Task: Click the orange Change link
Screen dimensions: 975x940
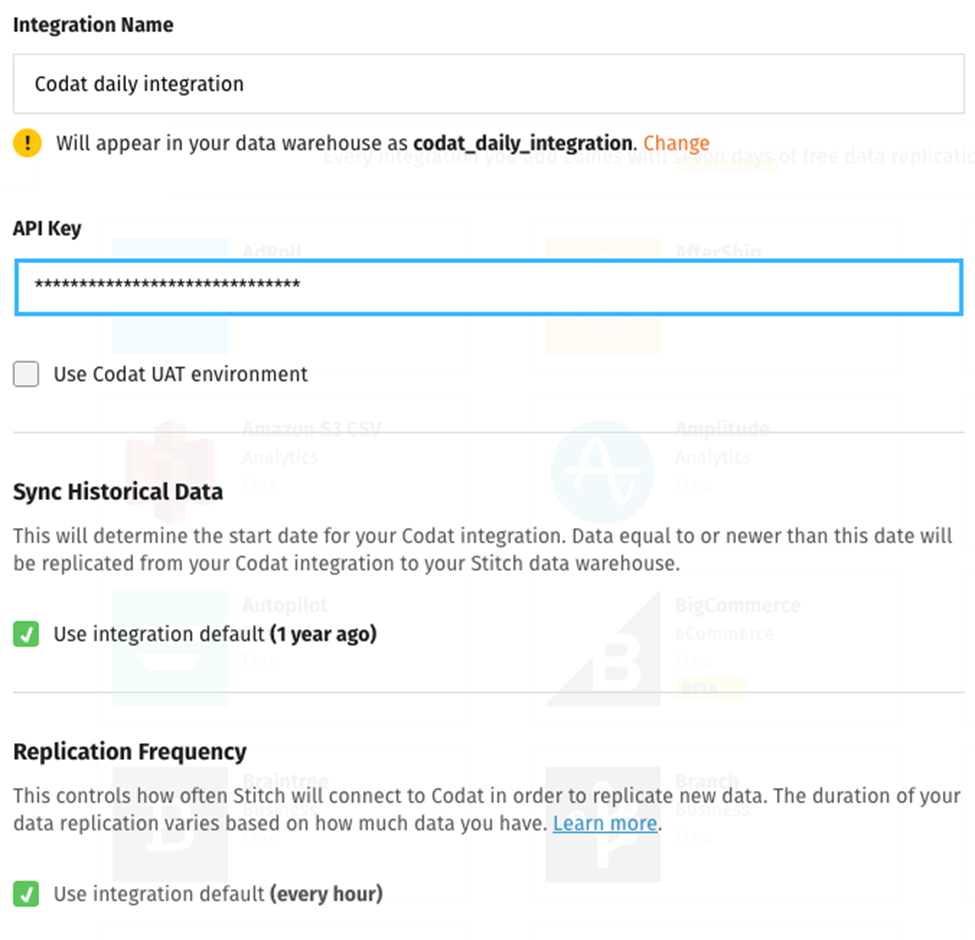Action: click(676, 143)
